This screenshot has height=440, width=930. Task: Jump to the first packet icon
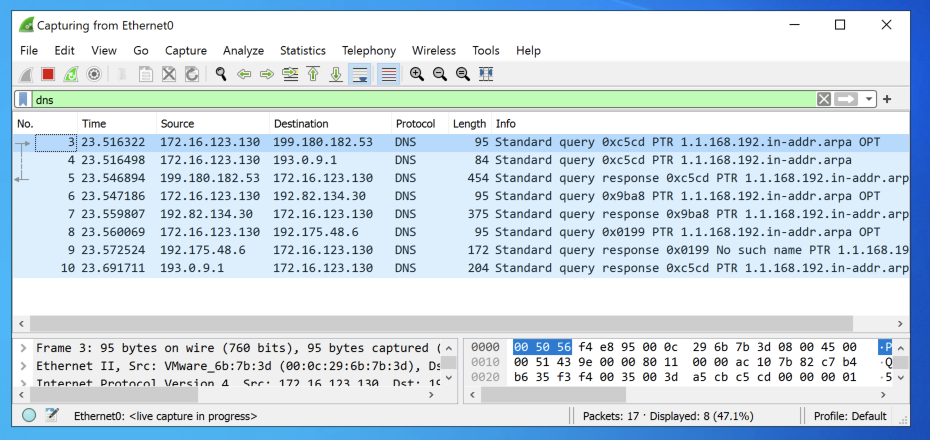tap(313, 74)
